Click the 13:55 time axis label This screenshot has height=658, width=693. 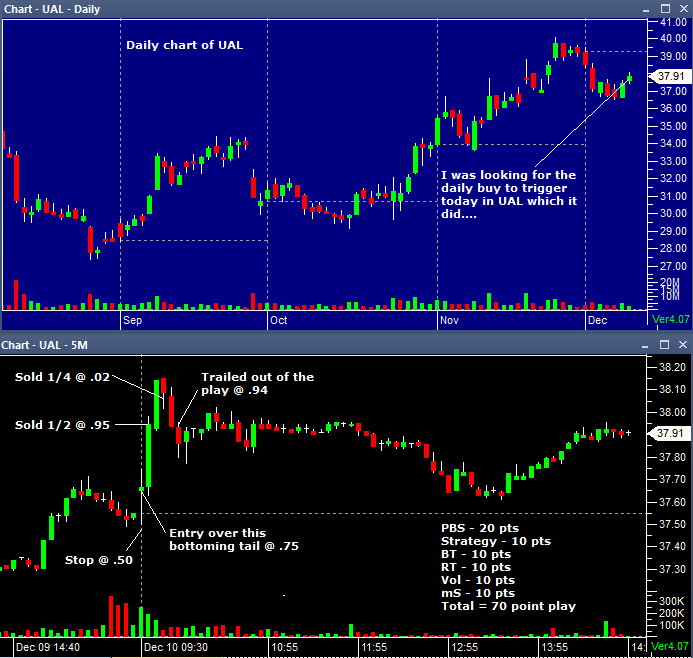coord(555,647)
